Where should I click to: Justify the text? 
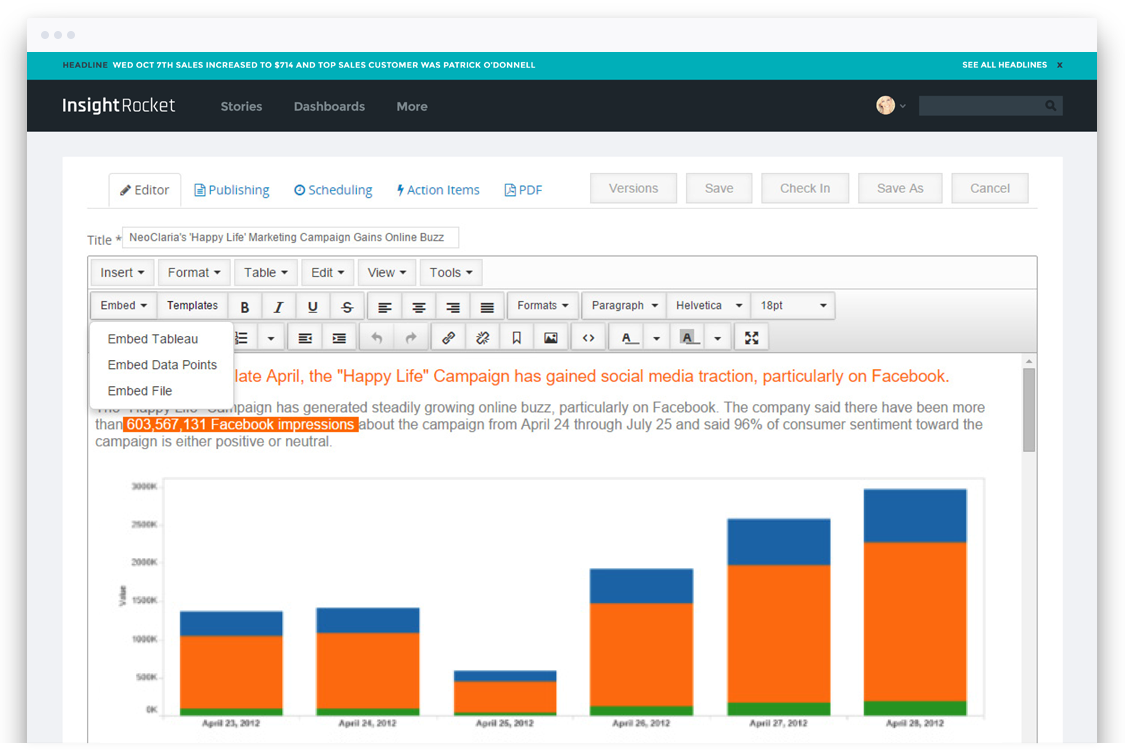(x=486, y=306)
